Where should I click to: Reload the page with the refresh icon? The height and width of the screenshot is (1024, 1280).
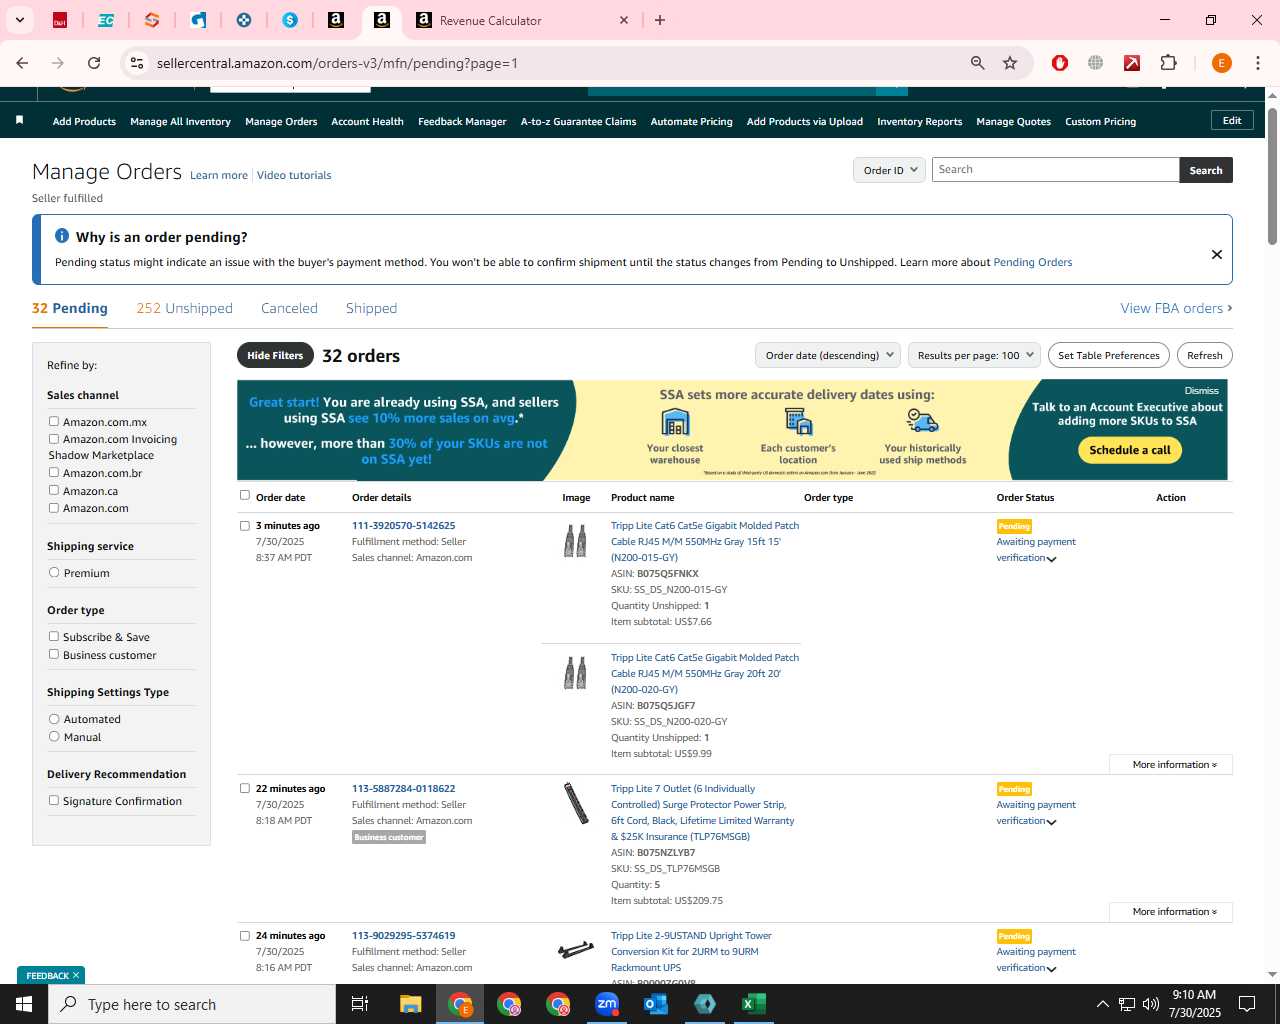[94, 63]
